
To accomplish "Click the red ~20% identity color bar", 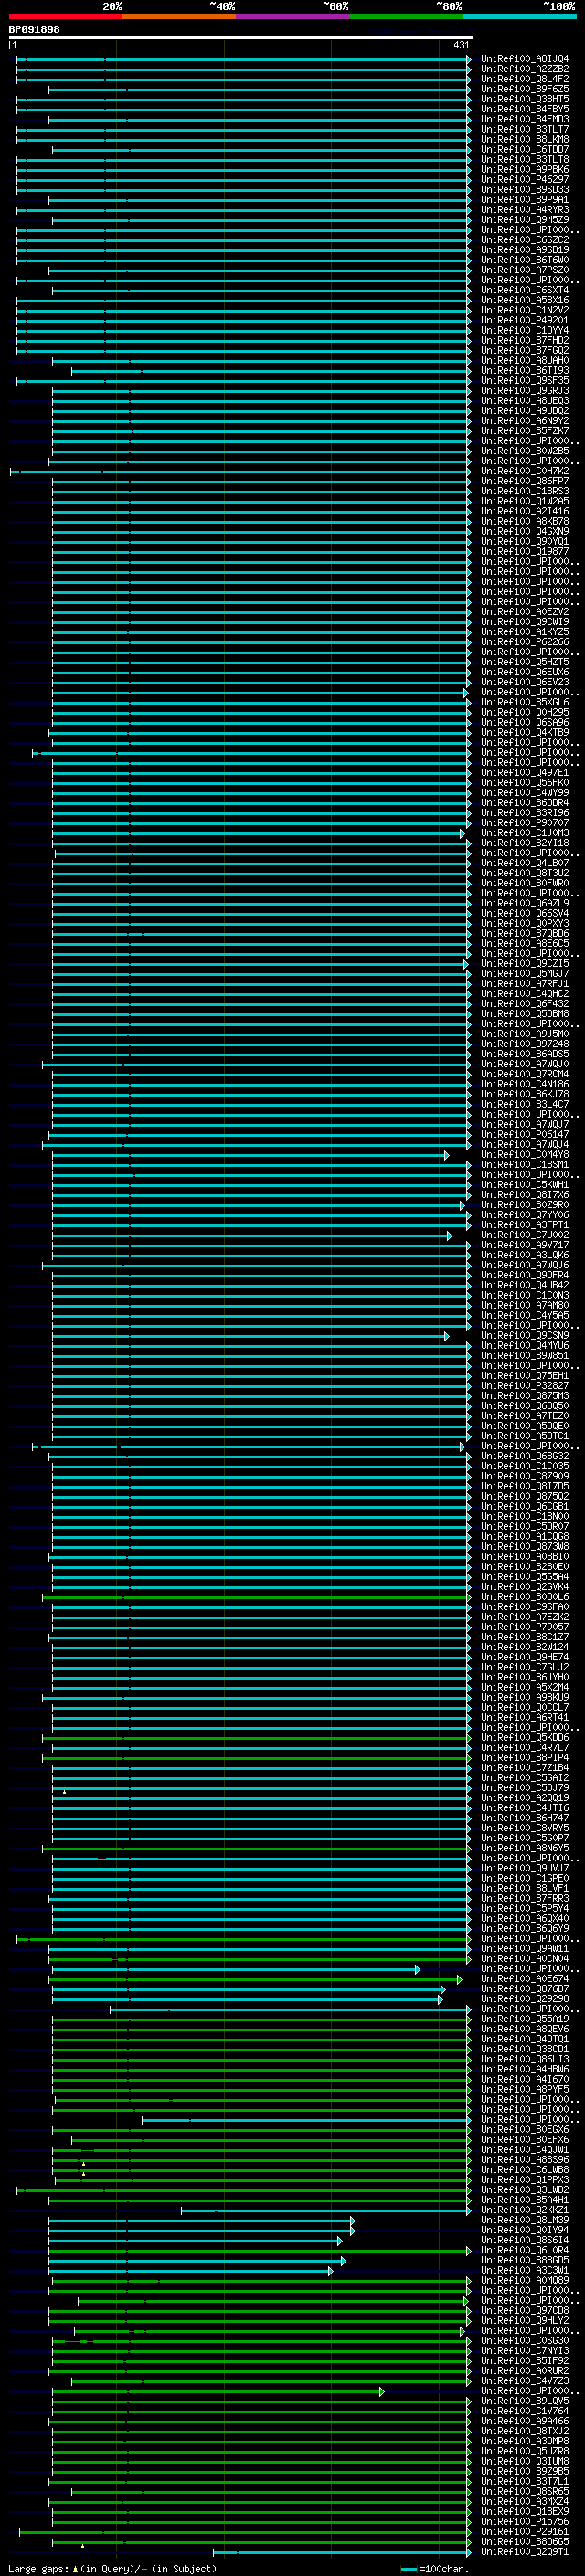I will [65, 16].
